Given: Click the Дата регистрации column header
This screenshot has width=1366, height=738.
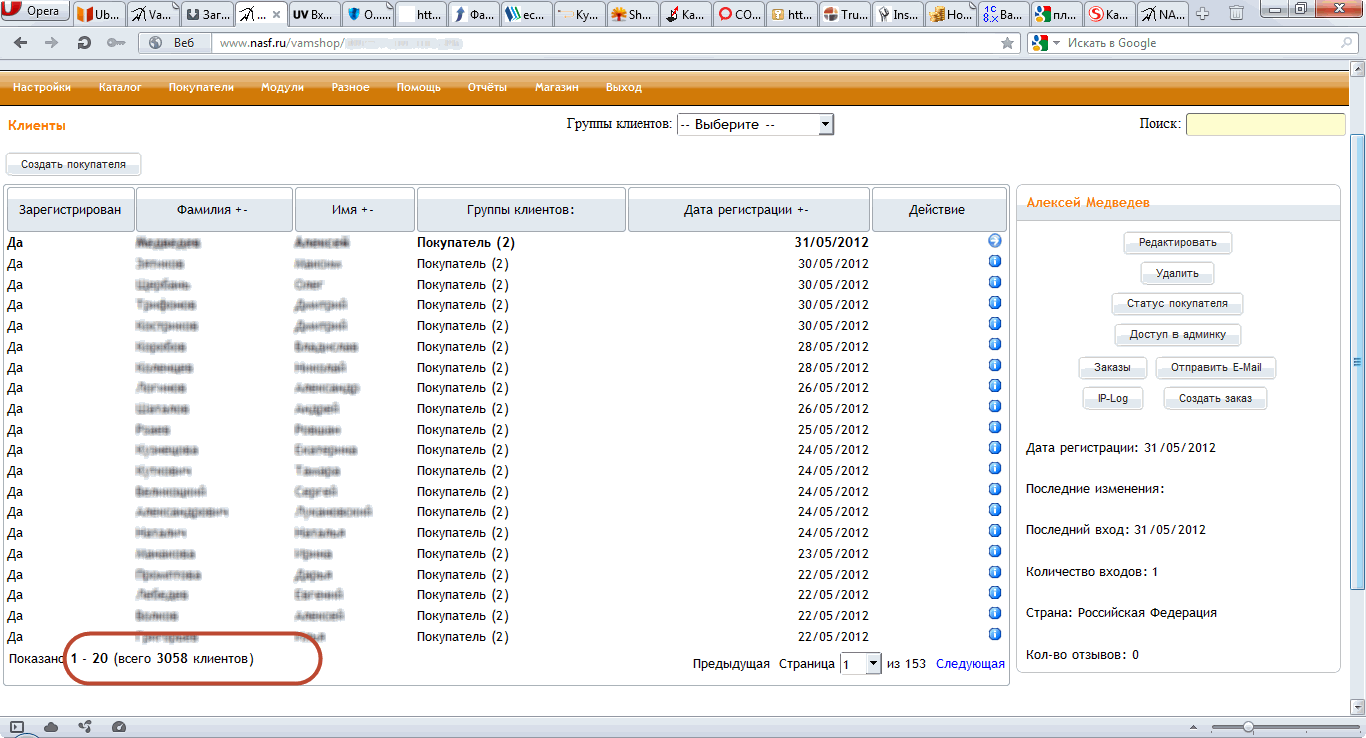Looking at the screenshot, I should [748, 210].
